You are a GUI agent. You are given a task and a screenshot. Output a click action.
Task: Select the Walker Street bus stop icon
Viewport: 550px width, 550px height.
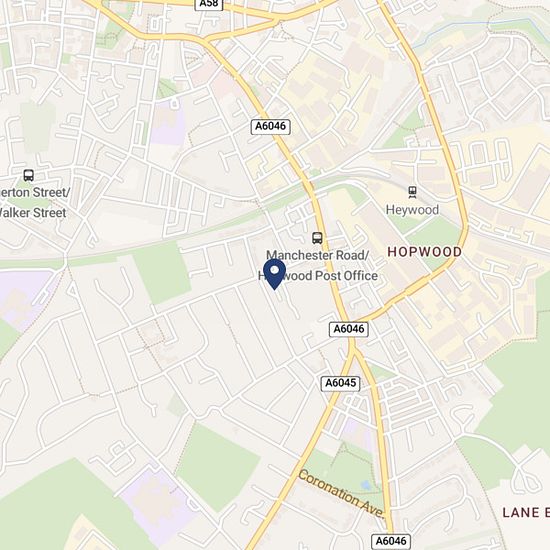[x=29, y=175]
